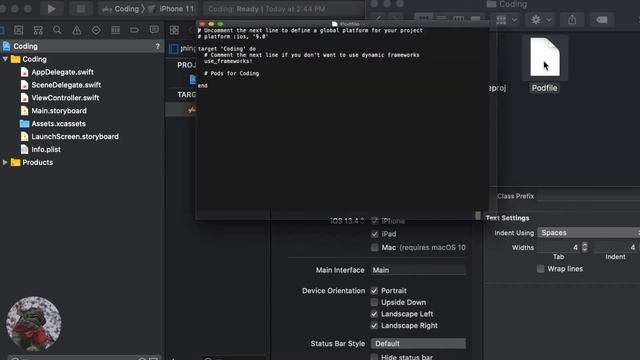Open the Source Control navigator
The width and height of the screenshot is (640, 360).
click(18, 30)
